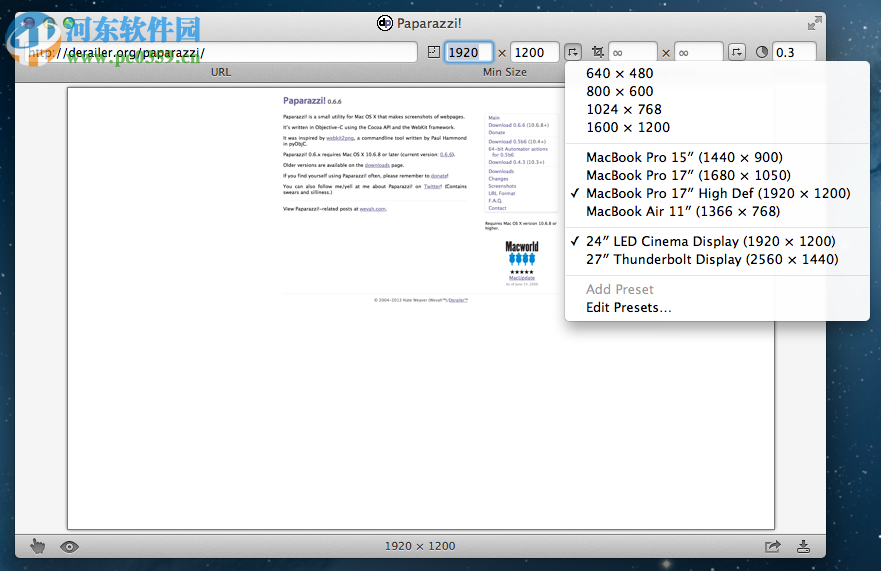Click the save download icon
Image resolution: width=881 pixels, height=571 pixels.
(x=803, y=546)
